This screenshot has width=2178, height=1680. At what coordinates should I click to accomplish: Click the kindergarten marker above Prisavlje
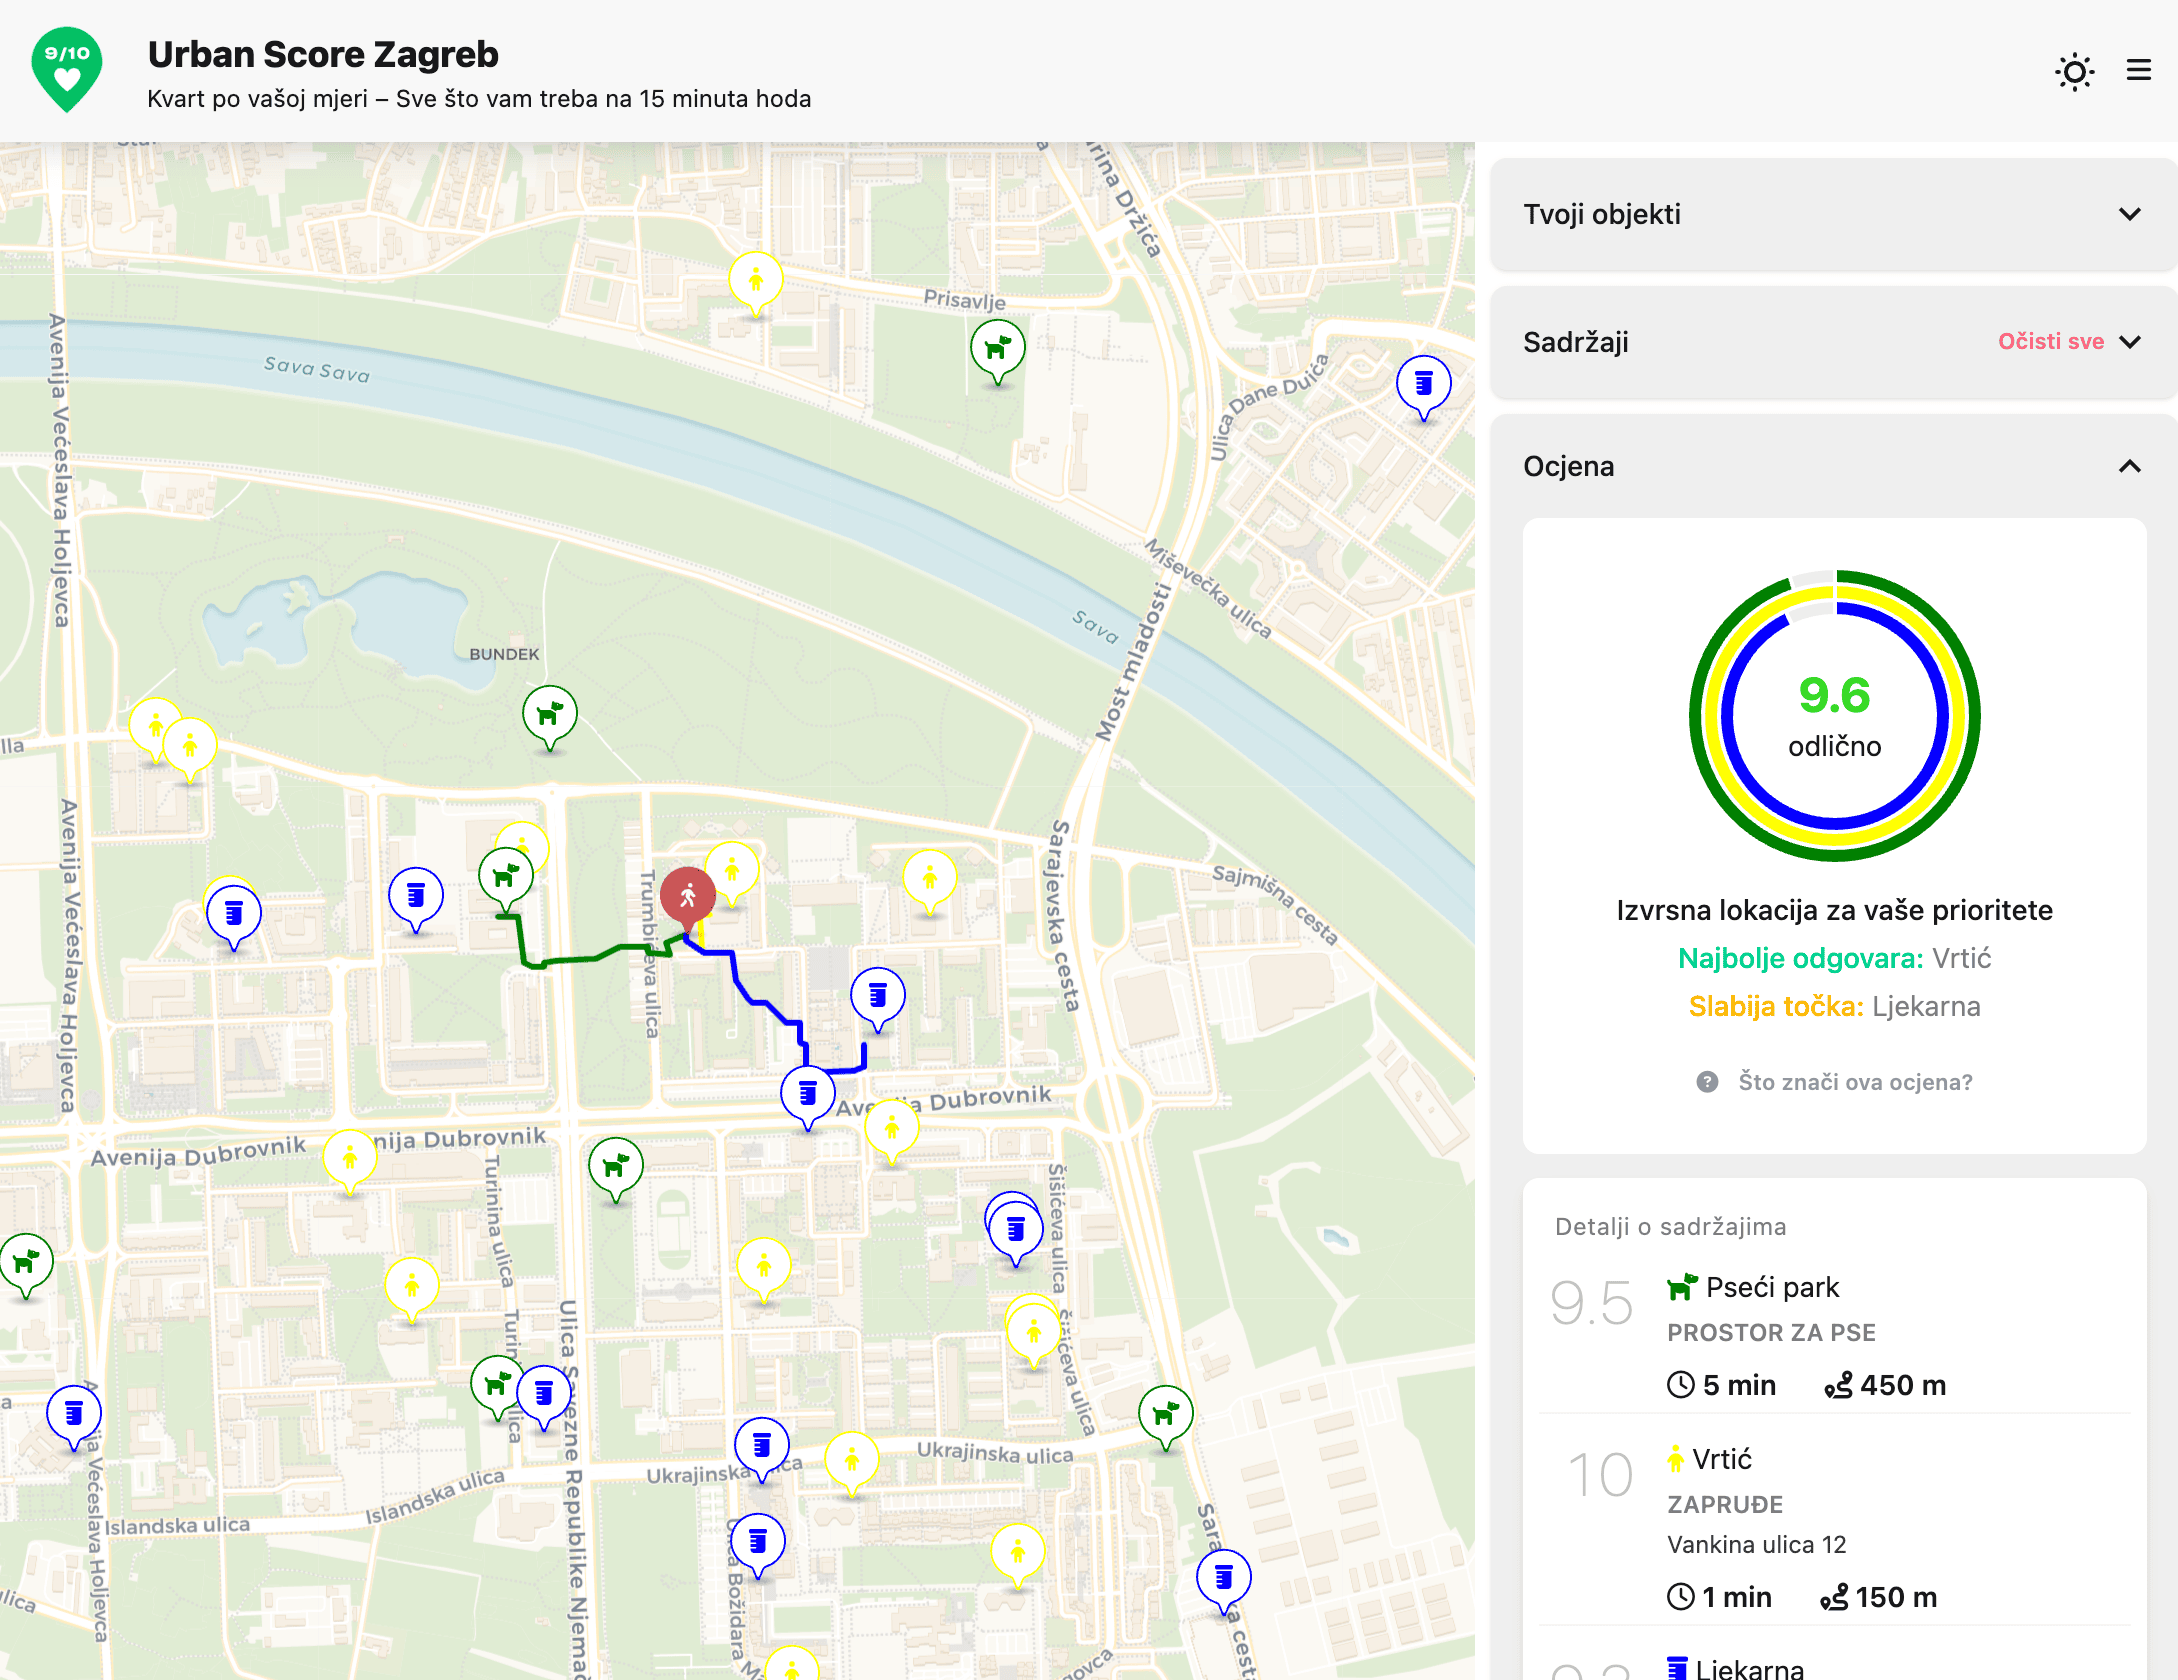[756, 282]
